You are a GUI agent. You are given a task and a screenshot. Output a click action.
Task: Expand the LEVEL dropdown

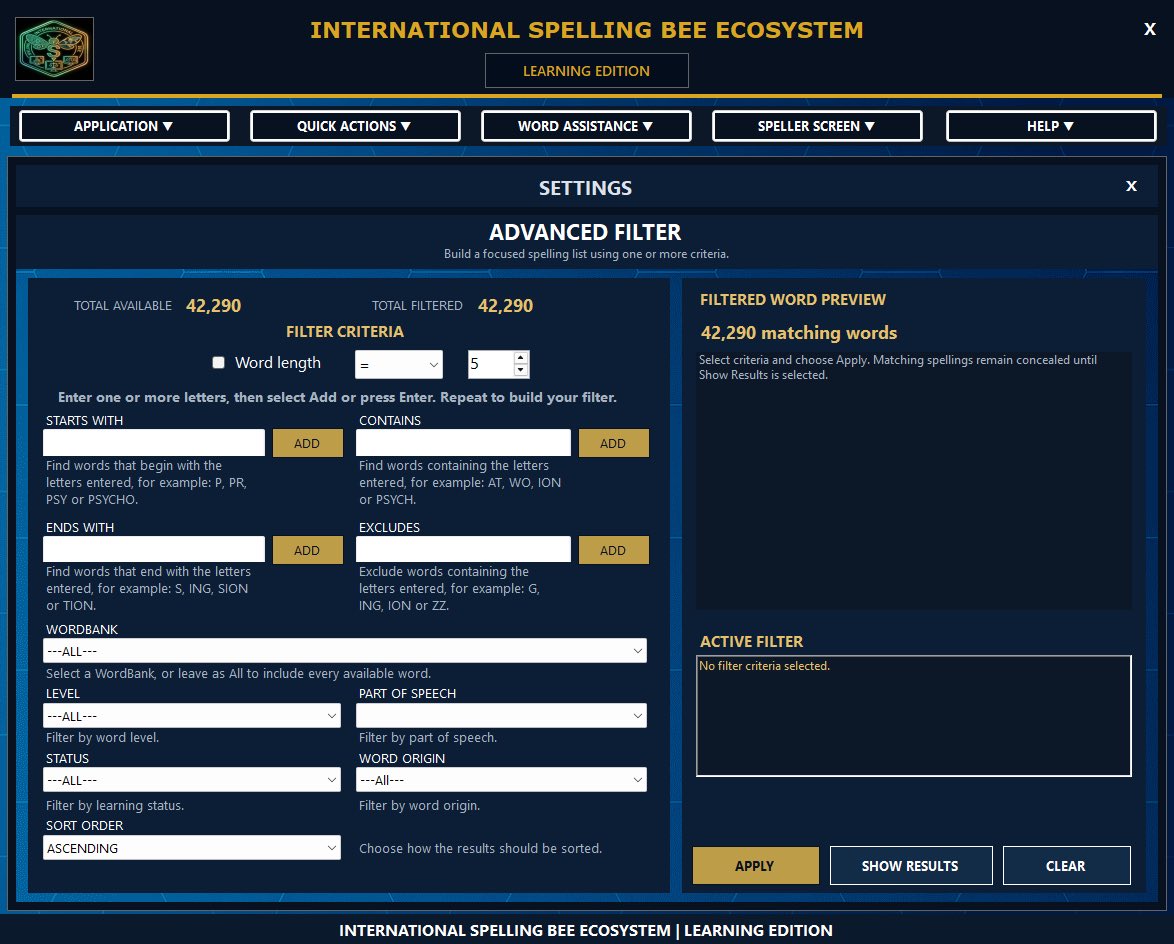coord(192,716)
